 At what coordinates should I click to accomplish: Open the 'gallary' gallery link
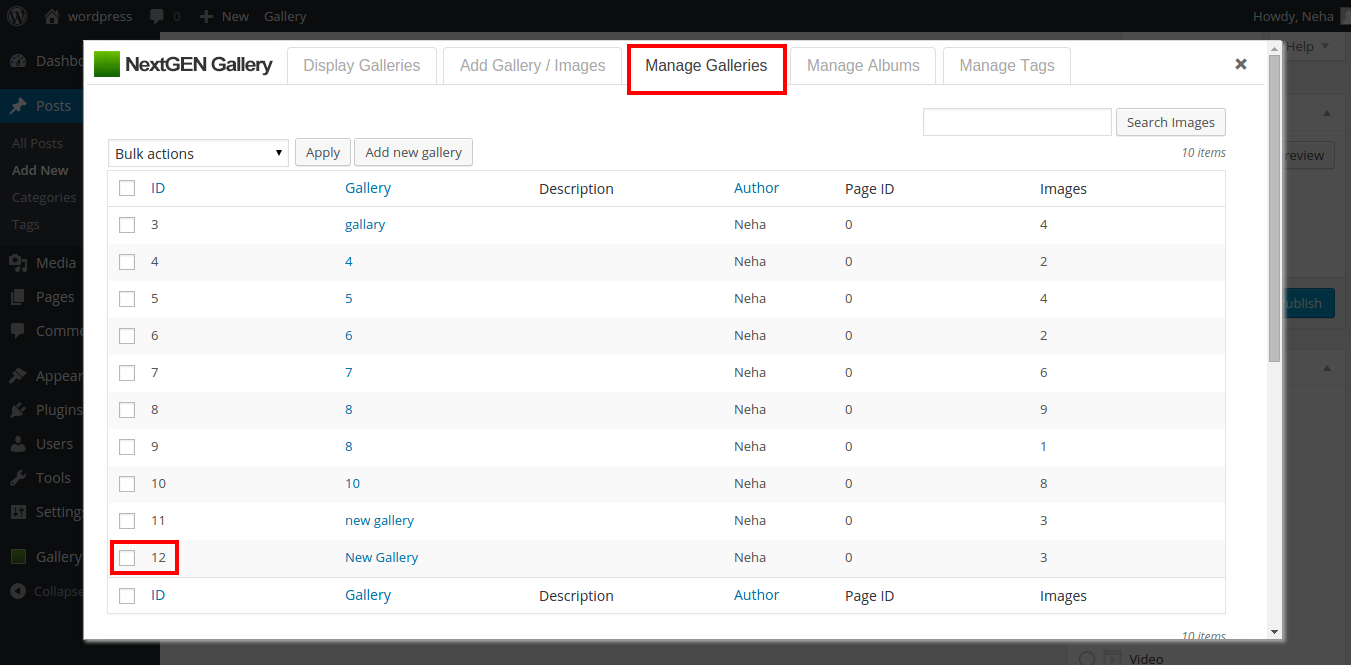[x=365, y=225]
